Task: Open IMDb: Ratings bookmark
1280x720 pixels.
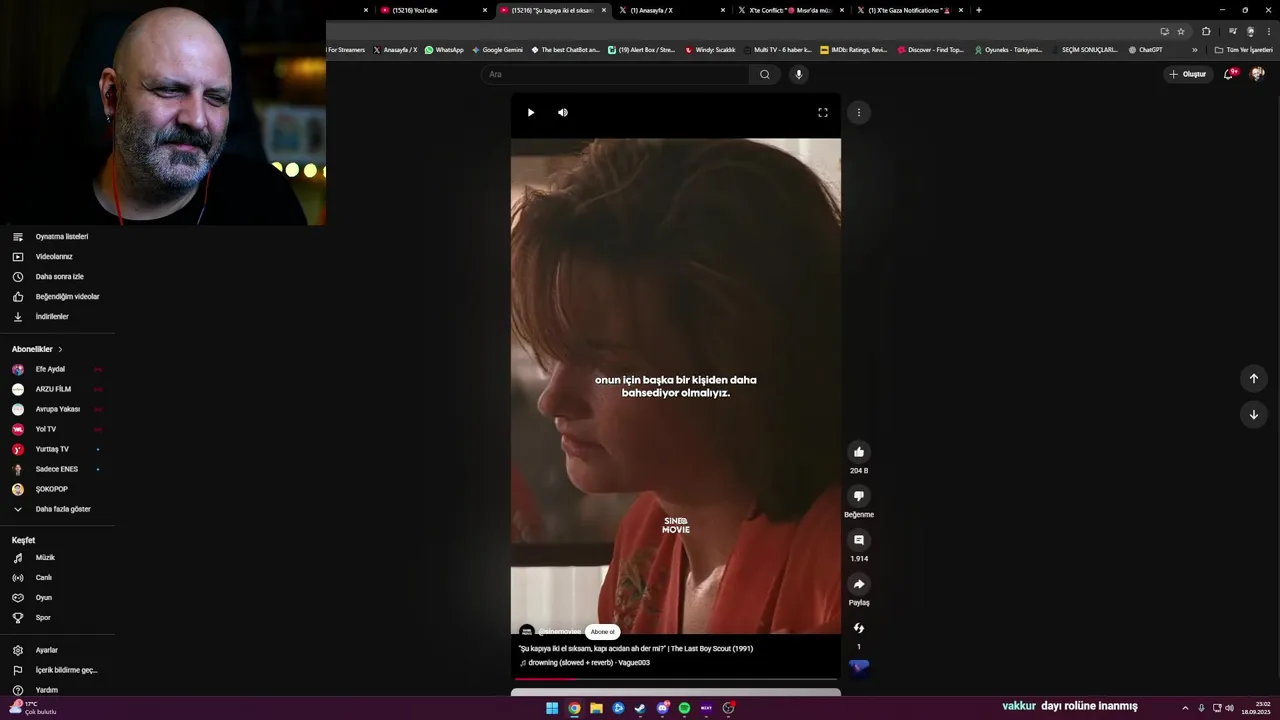Action: [x=853, y=50]
